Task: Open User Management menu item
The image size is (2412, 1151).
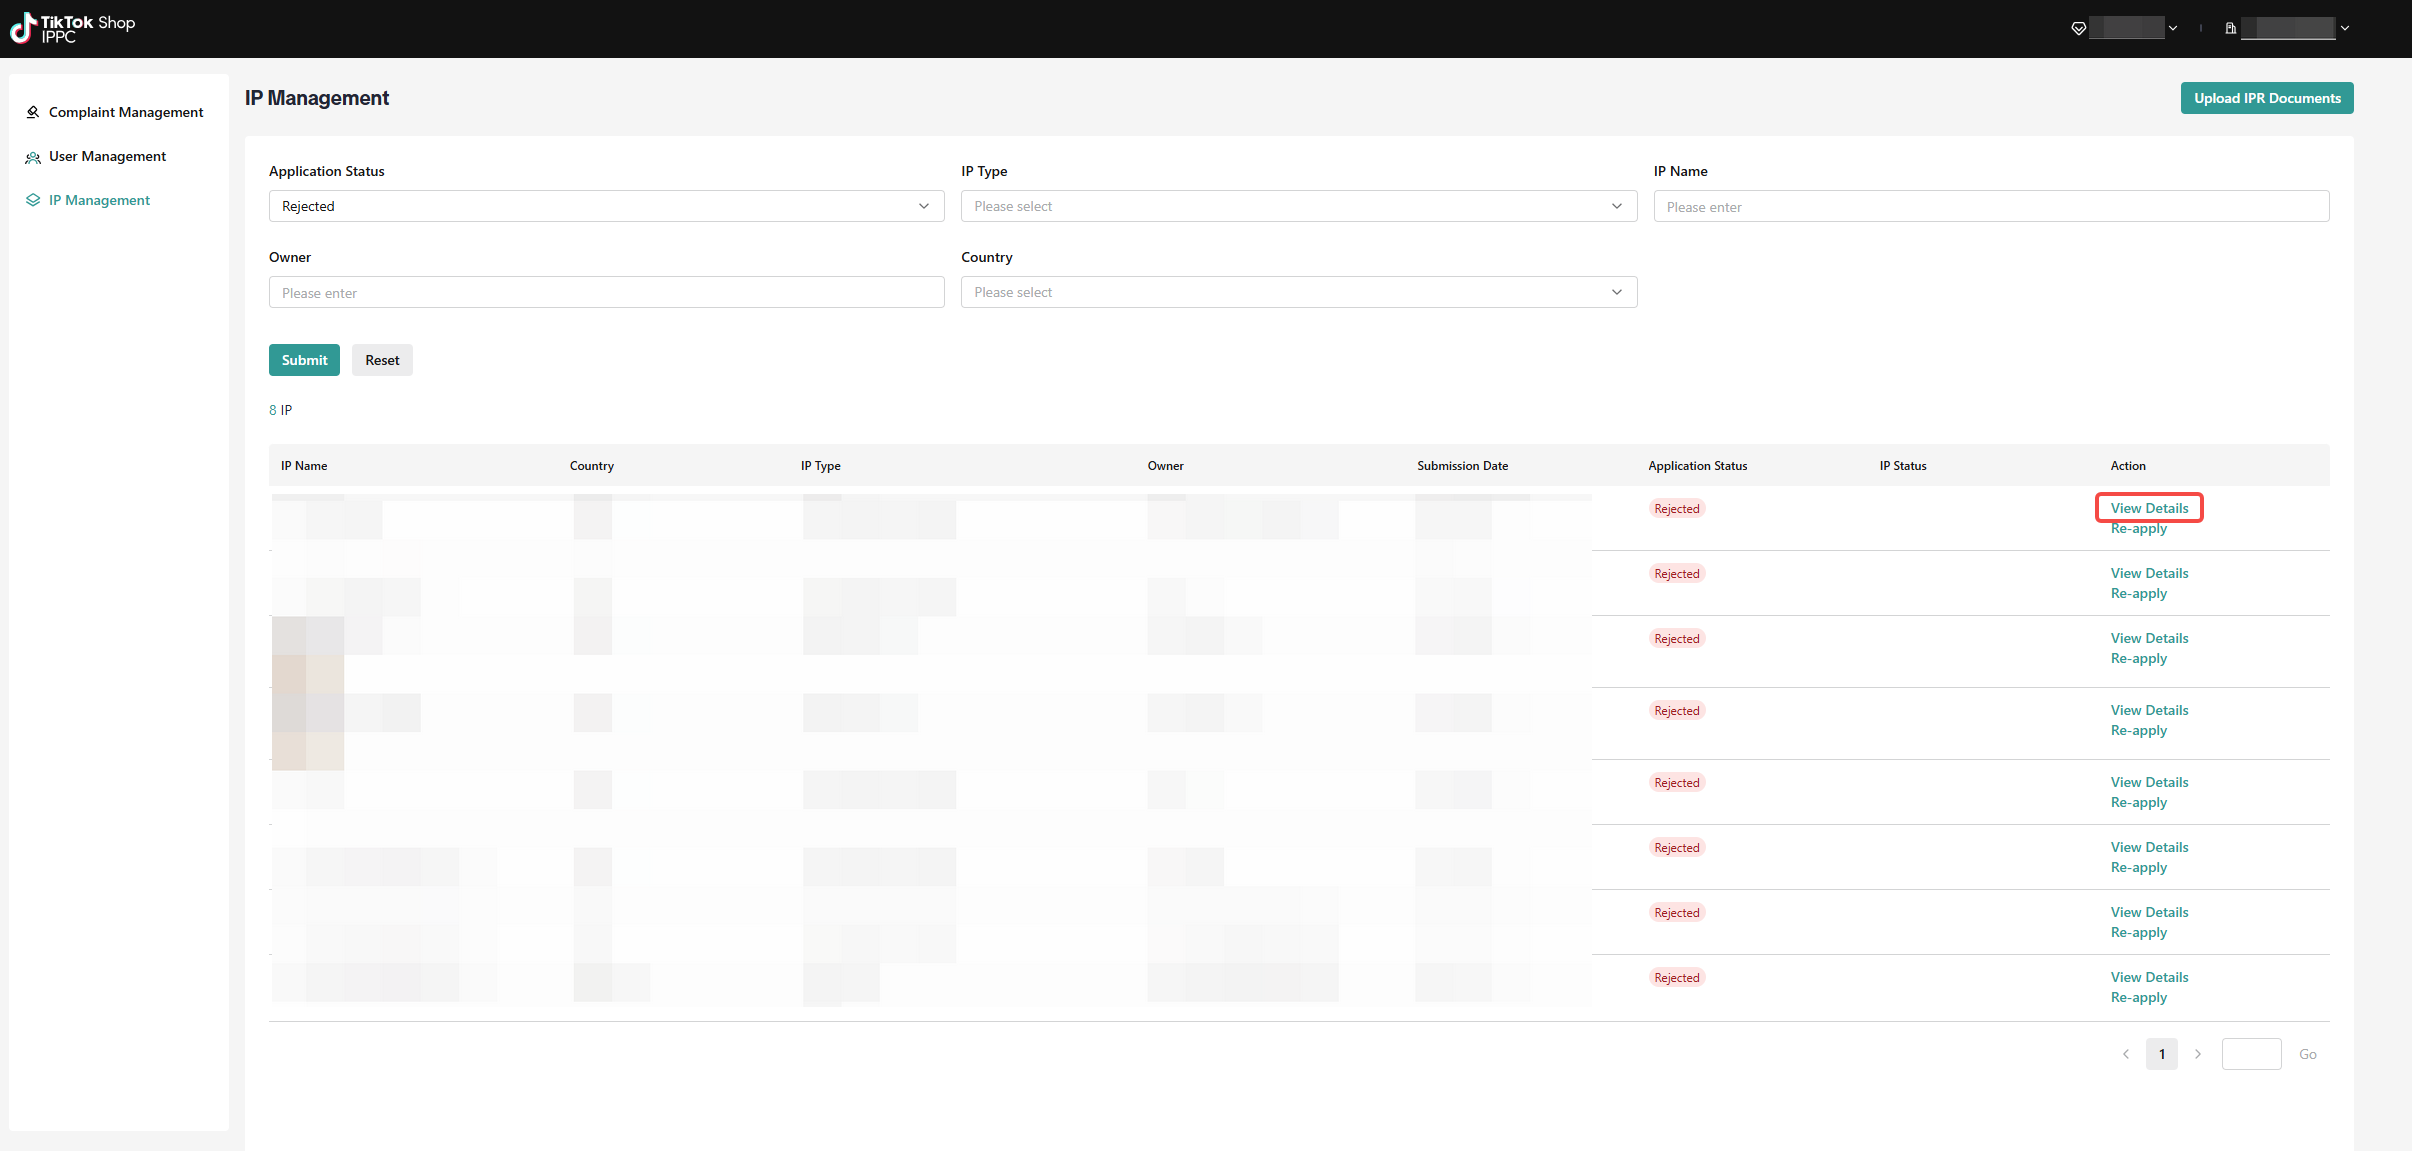Action: [x=107, y=156]
